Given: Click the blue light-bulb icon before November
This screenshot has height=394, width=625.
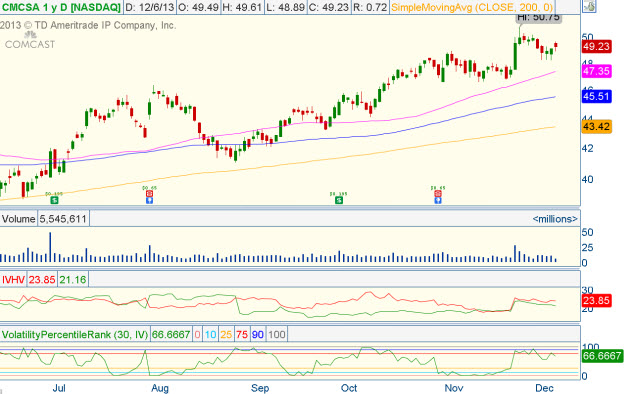Looking at the screenshot, I should (438, 200).
